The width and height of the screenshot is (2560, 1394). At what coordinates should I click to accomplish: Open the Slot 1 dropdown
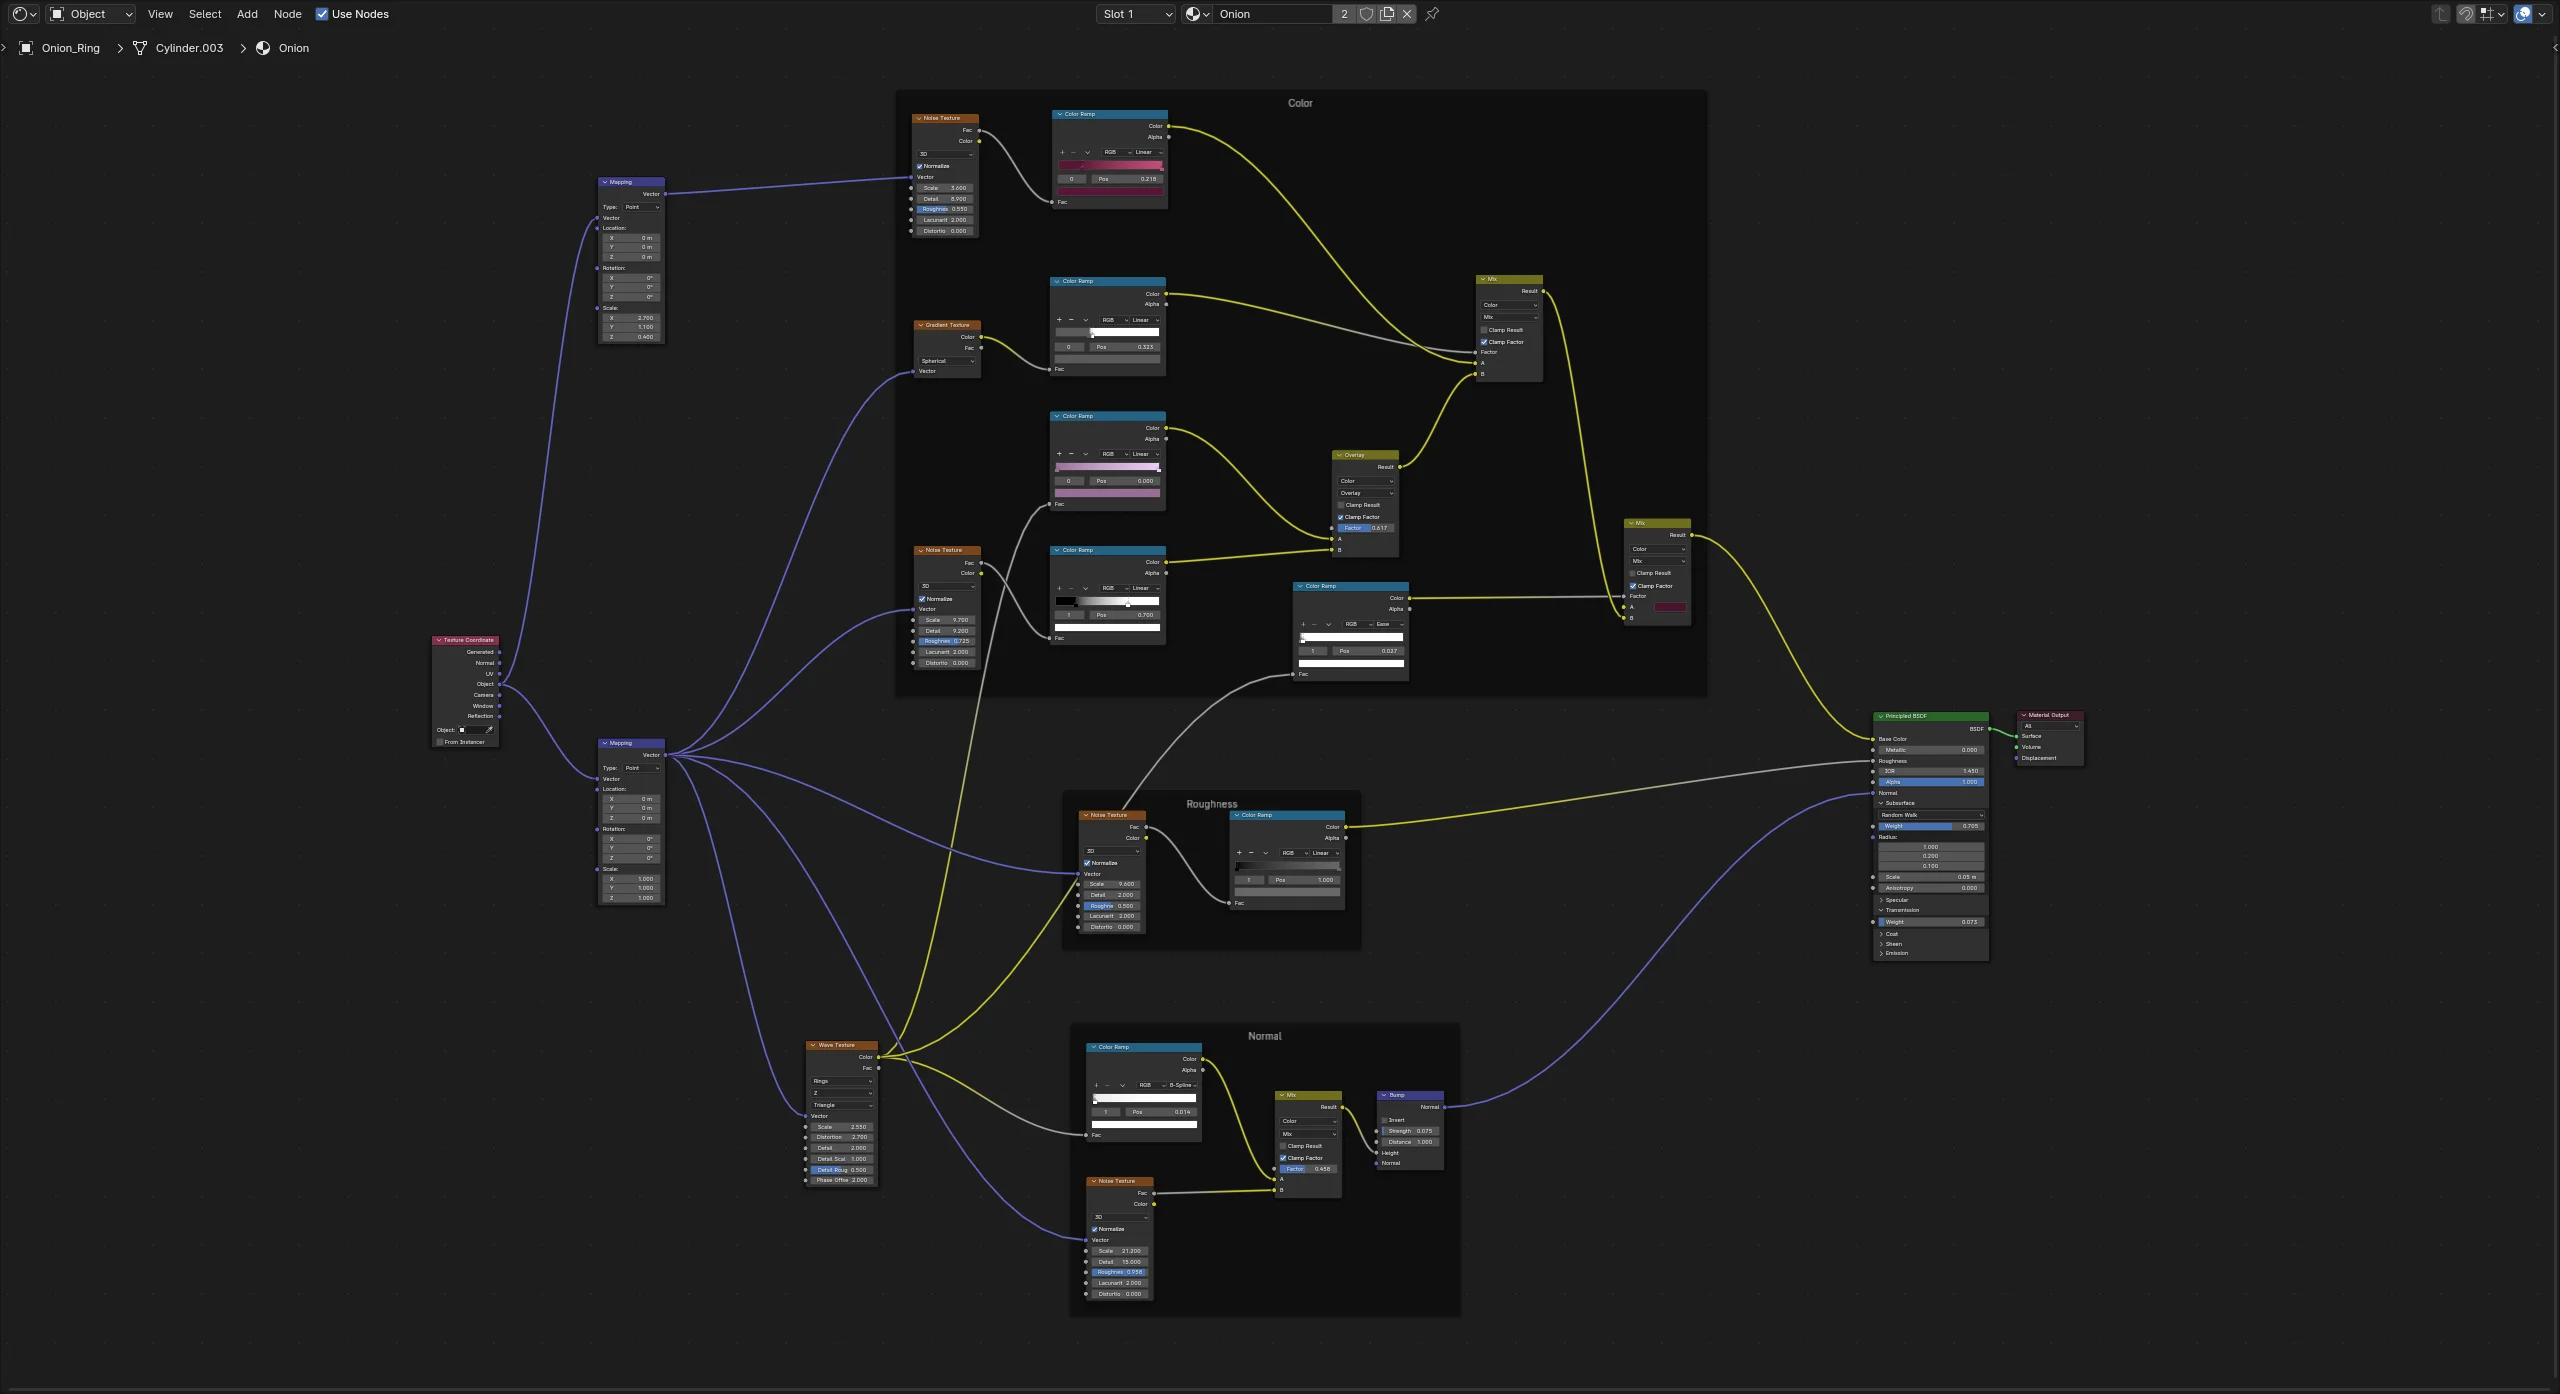tap(1137, 14)
